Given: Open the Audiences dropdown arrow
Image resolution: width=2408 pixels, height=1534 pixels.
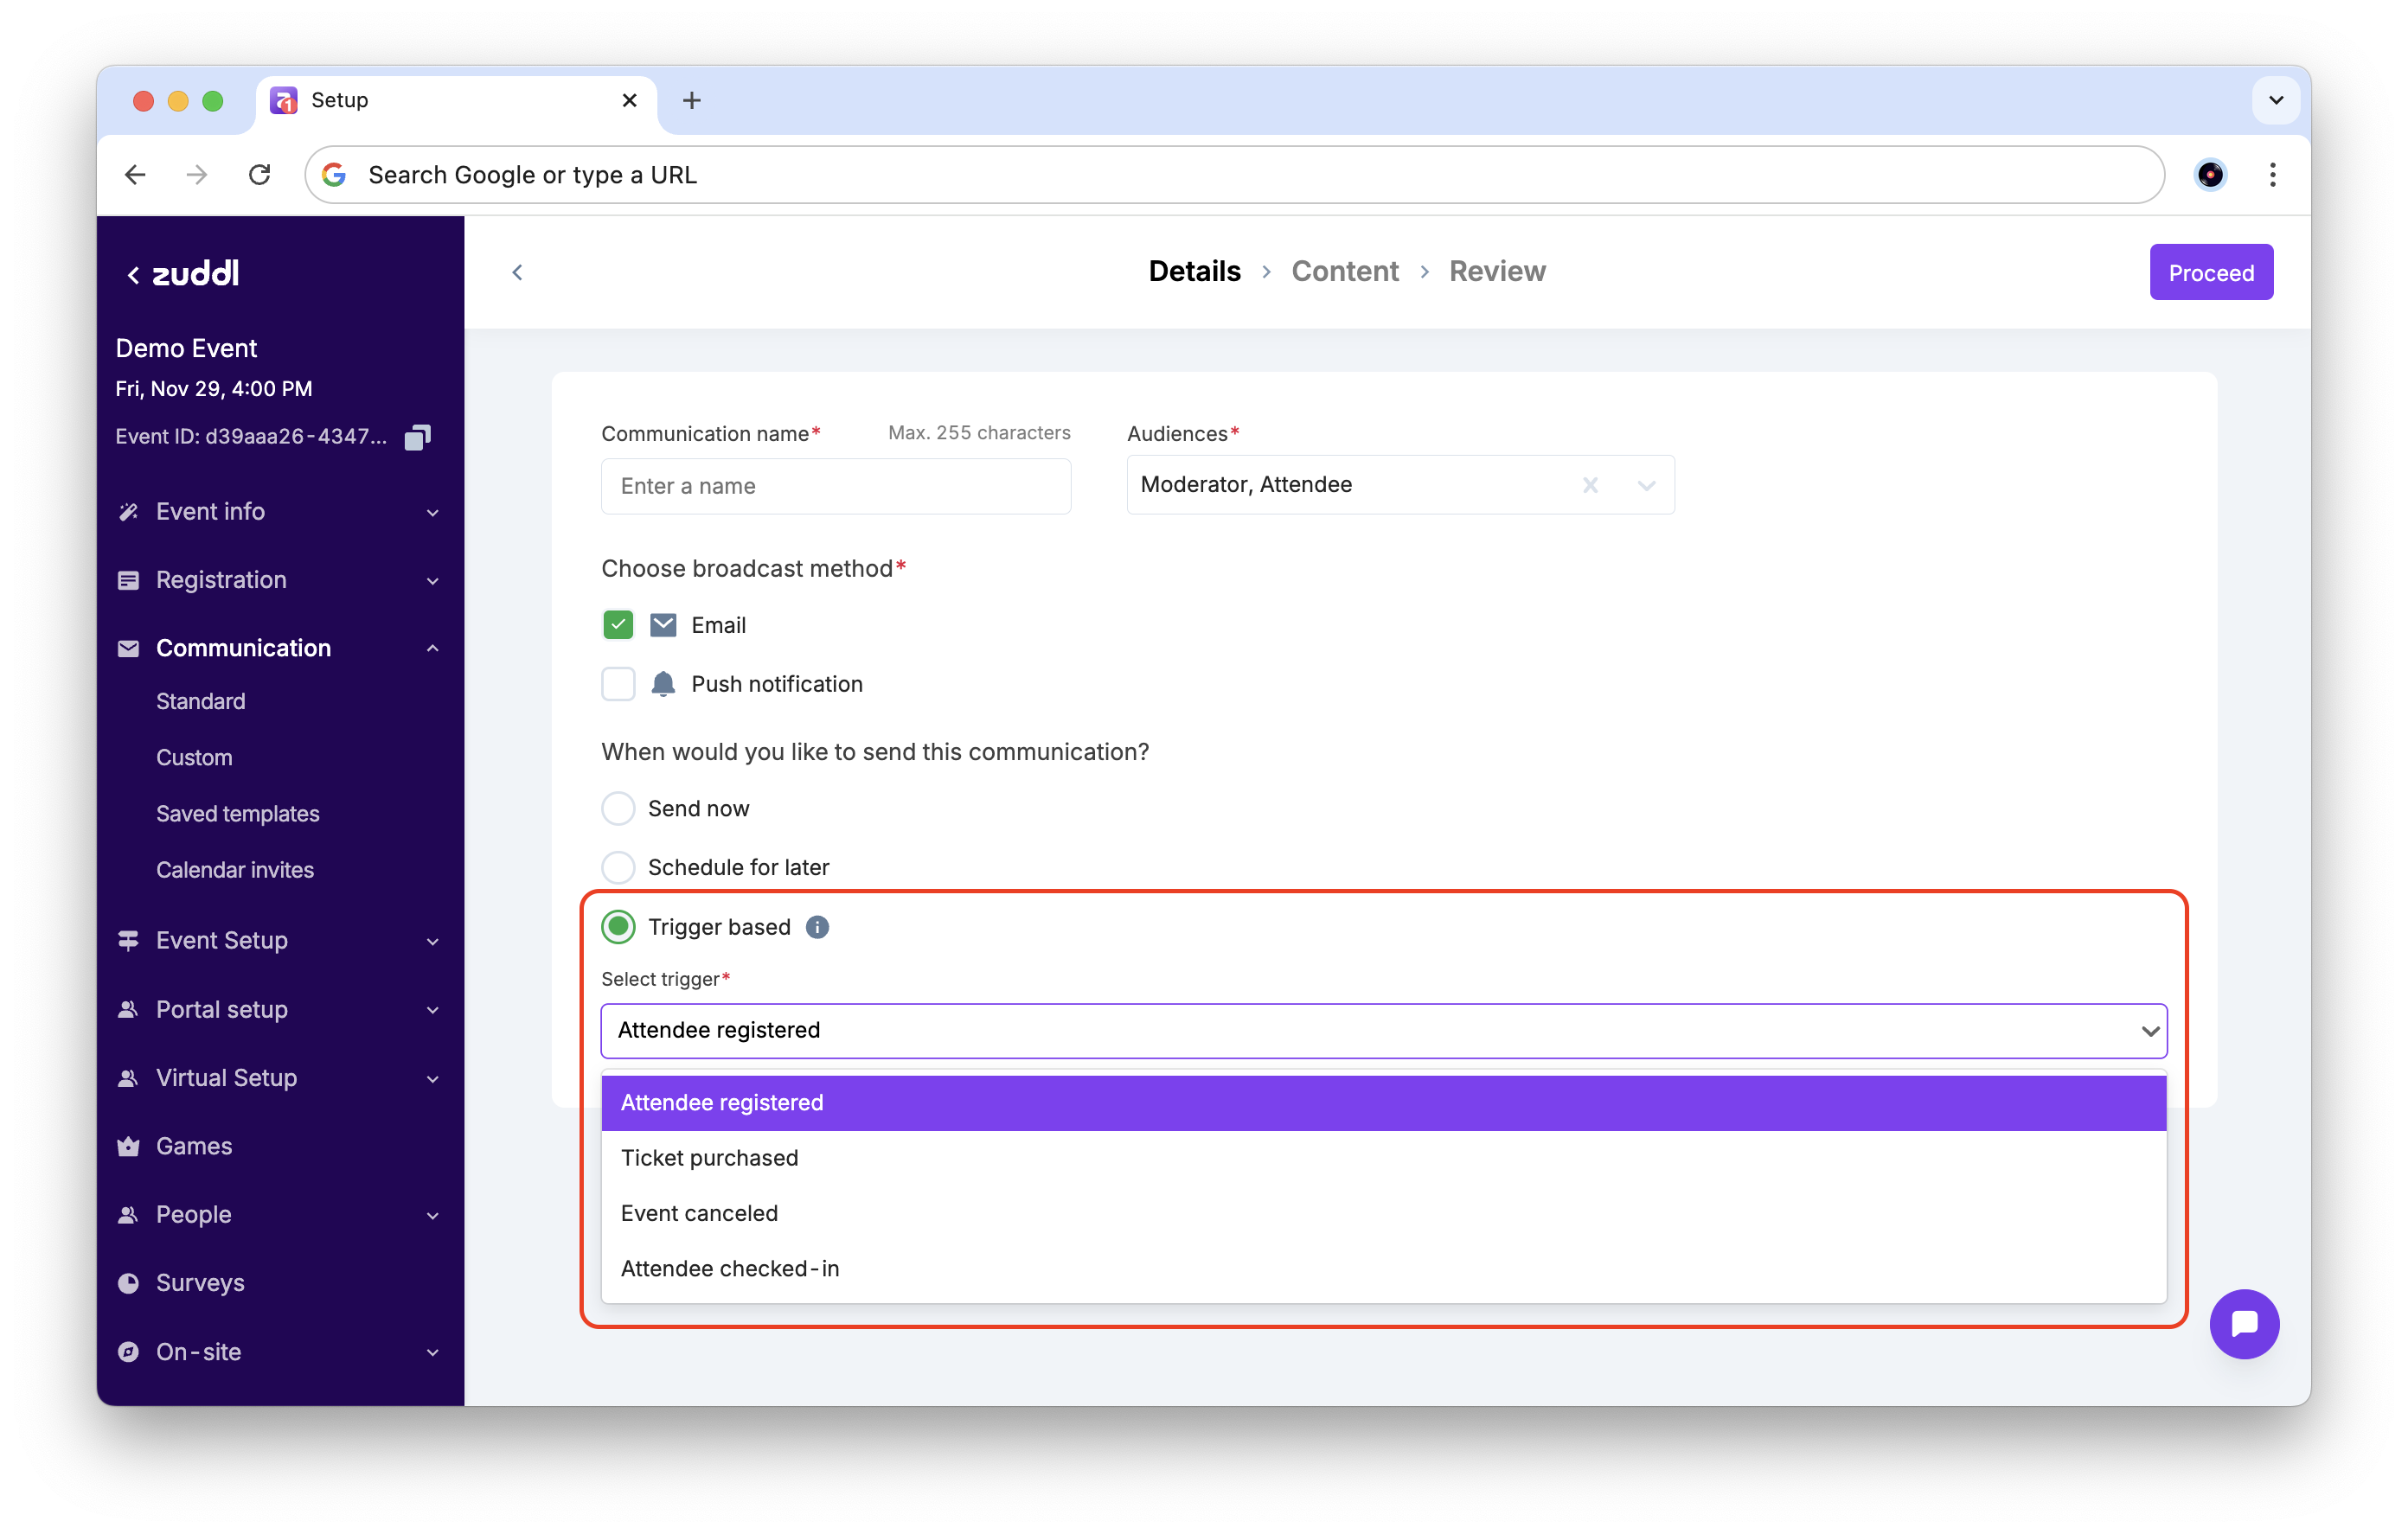Looking at the screenshot, I should (x=1646, y=485).
